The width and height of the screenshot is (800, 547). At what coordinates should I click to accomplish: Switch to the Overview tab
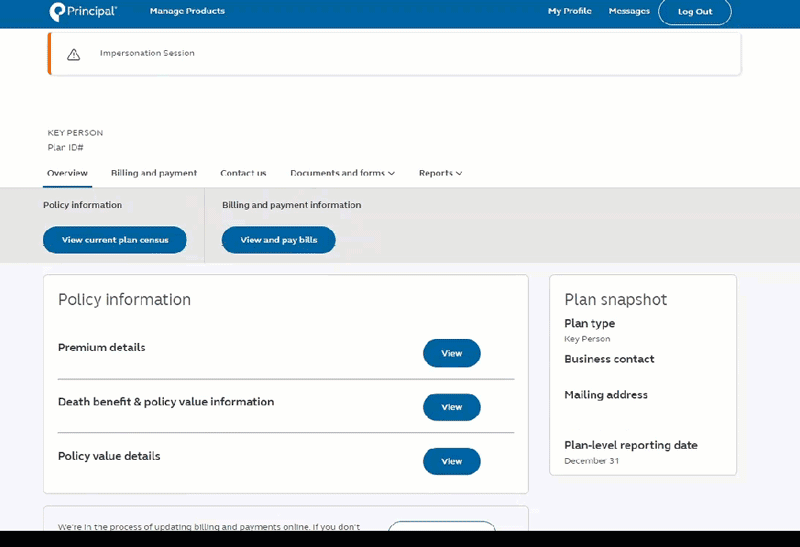click(x=68, y=173)
